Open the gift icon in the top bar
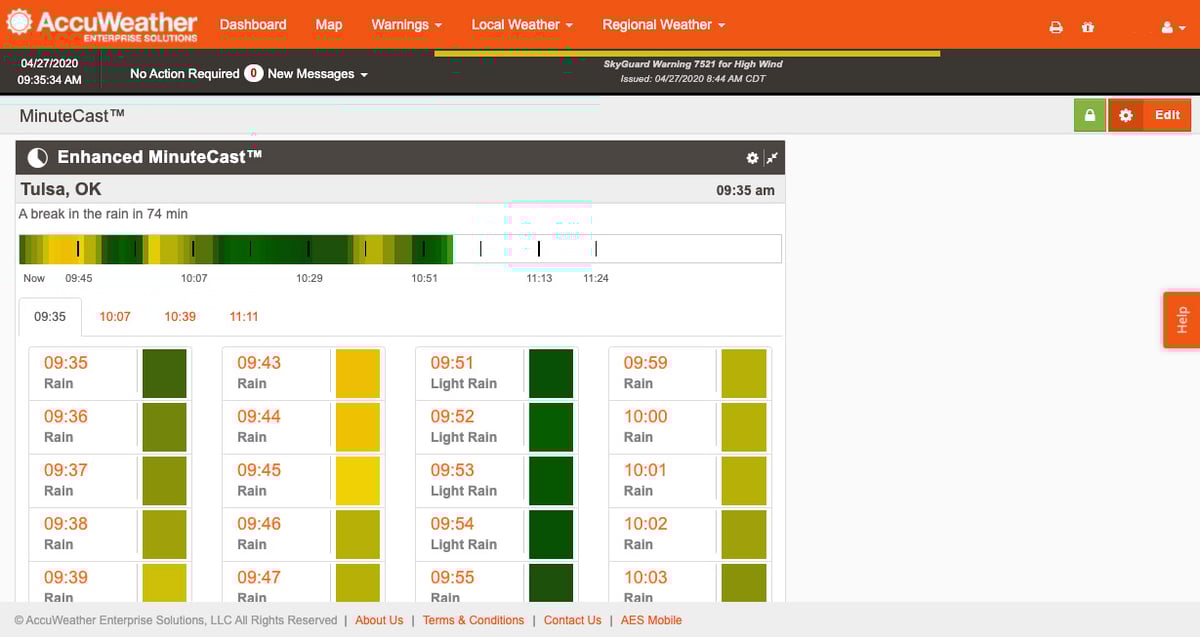Screen dimensions: 1200x637 coord(1088,27)
